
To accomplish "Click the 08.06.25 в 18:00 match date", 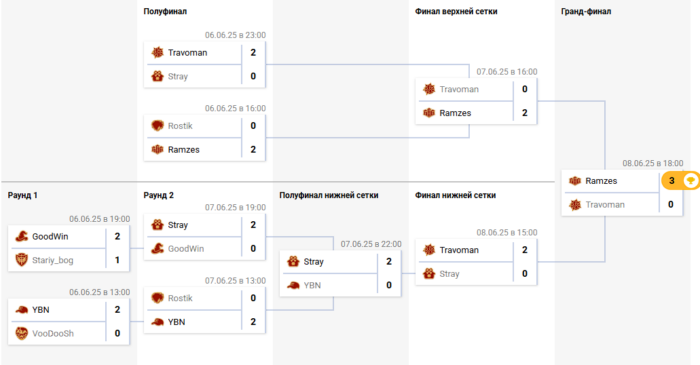I will [653, 163].
